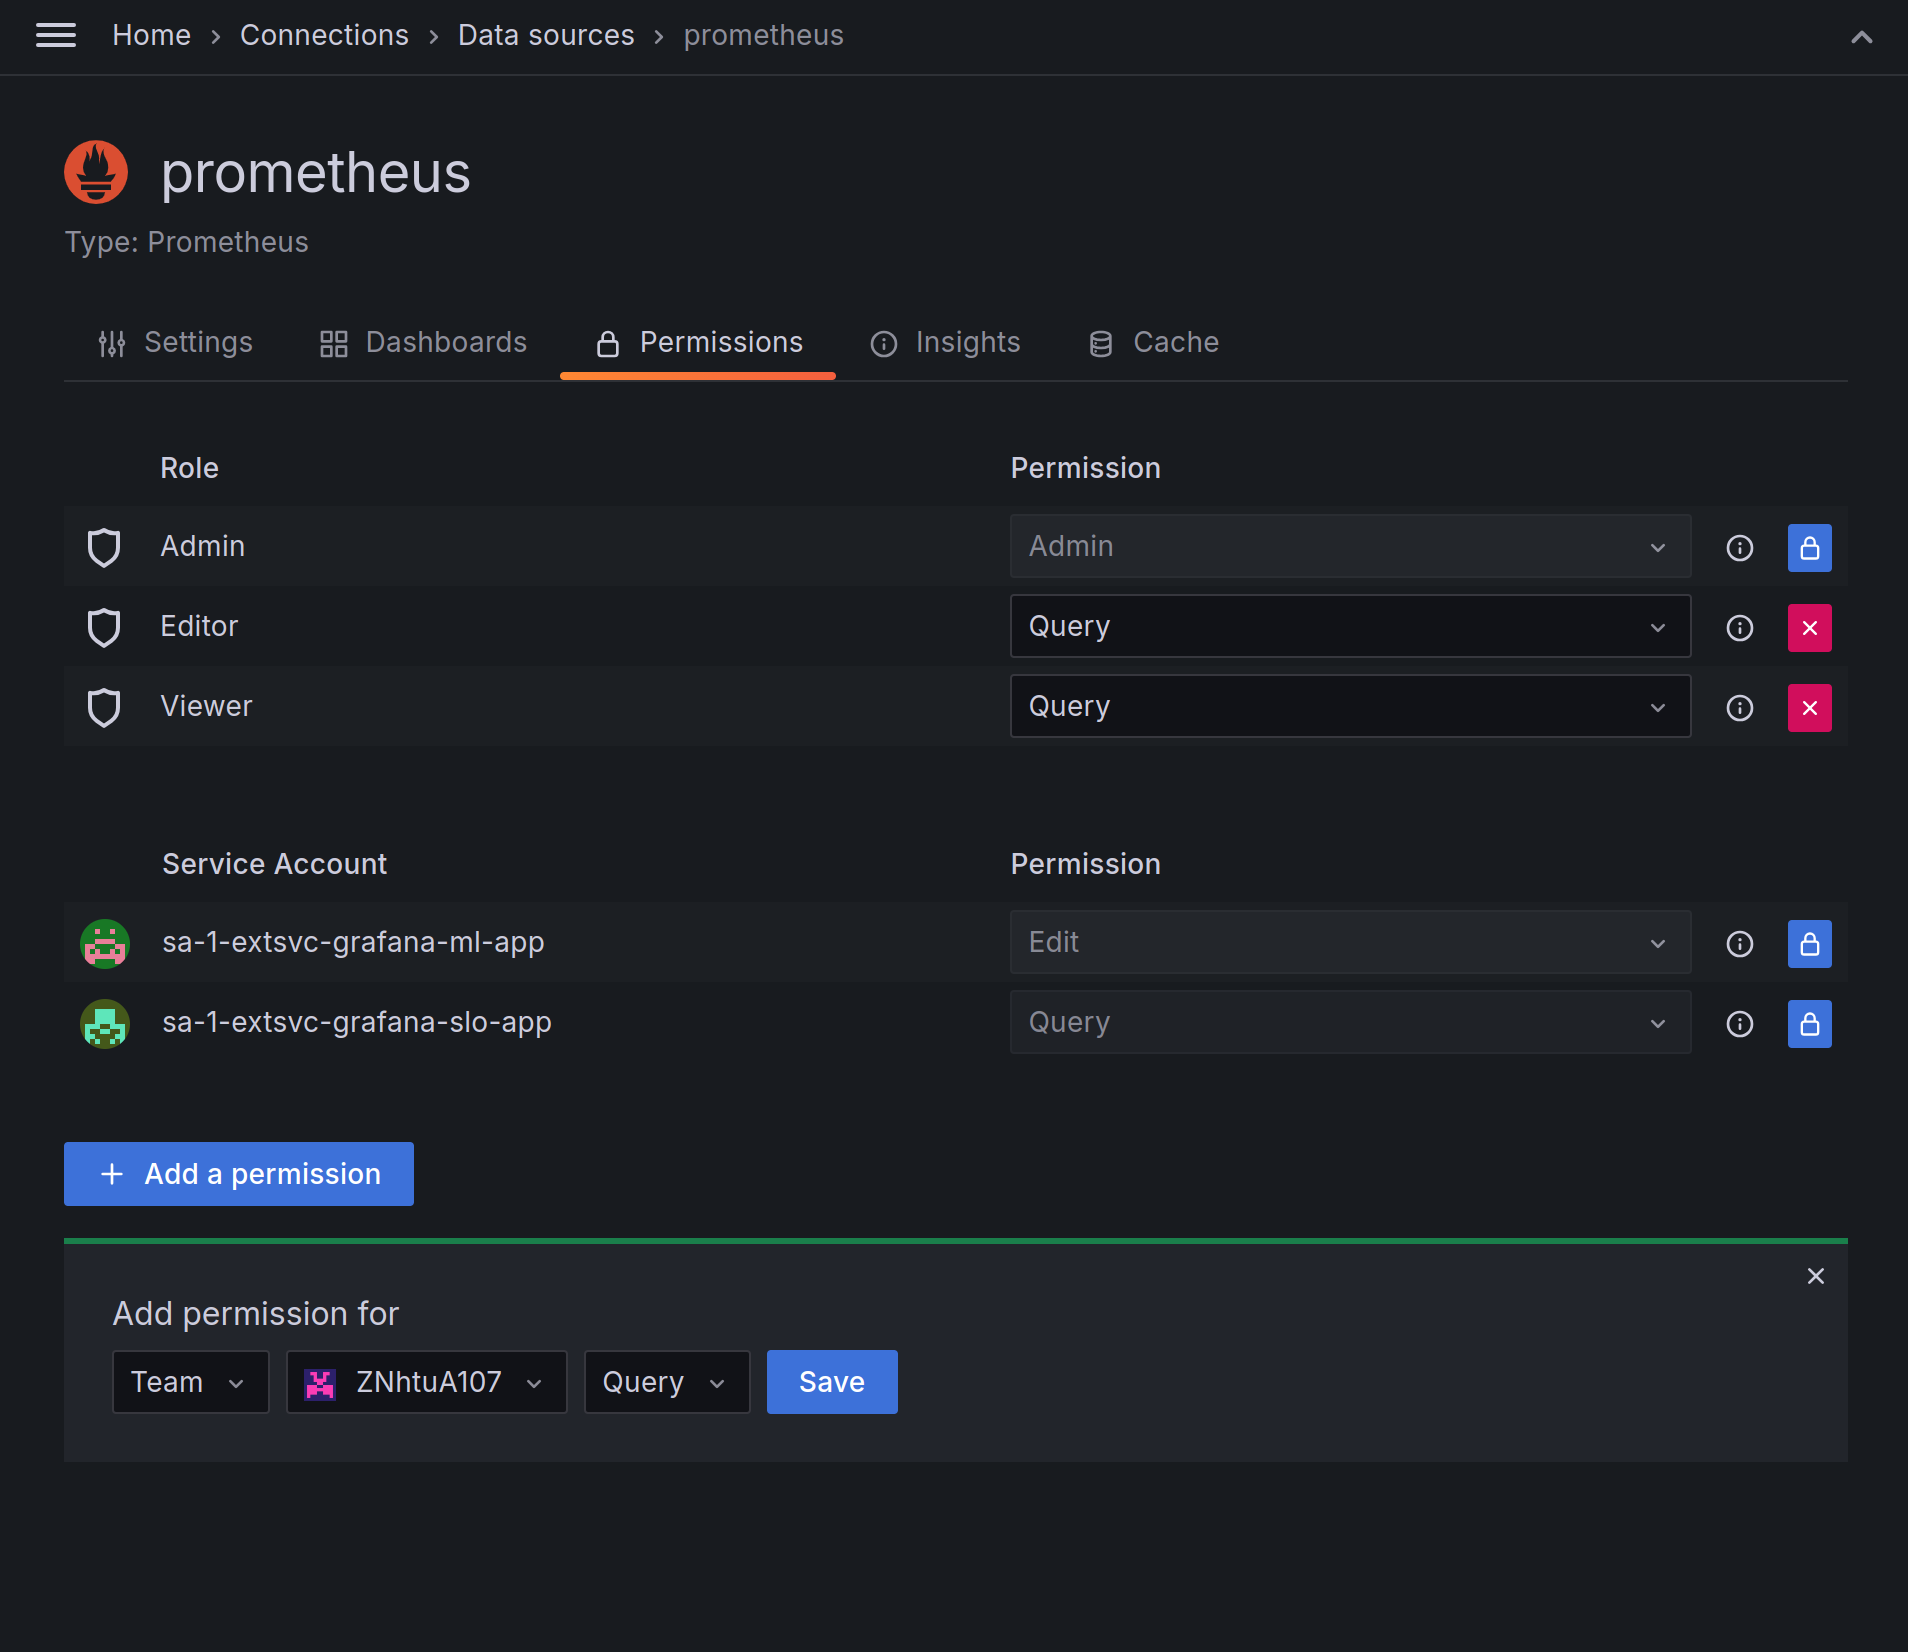Click the sa-1-extsvc-grafana-ml-app avatar
This screenshot has width=1908, height=1652.
(104, 942)
